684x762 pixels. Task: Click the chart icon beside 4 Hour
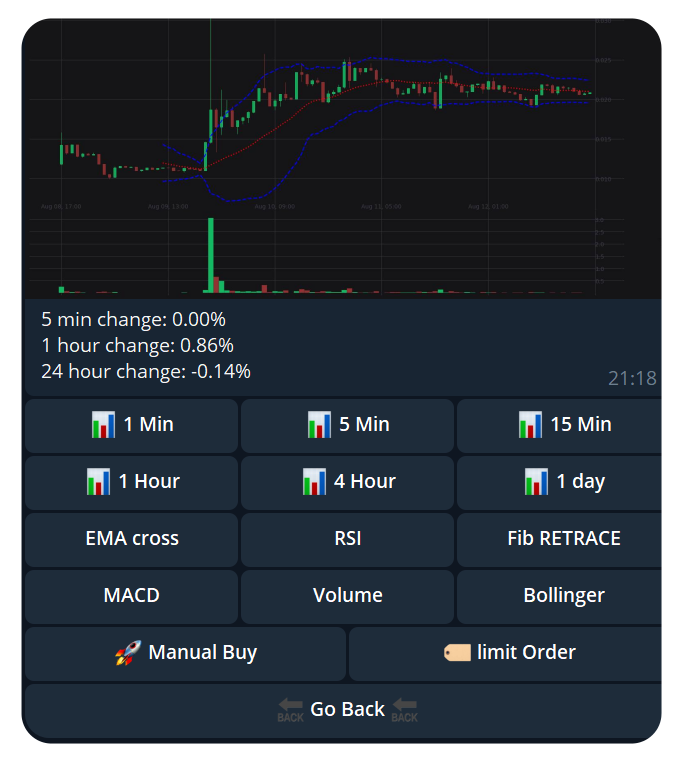point(314,482)
